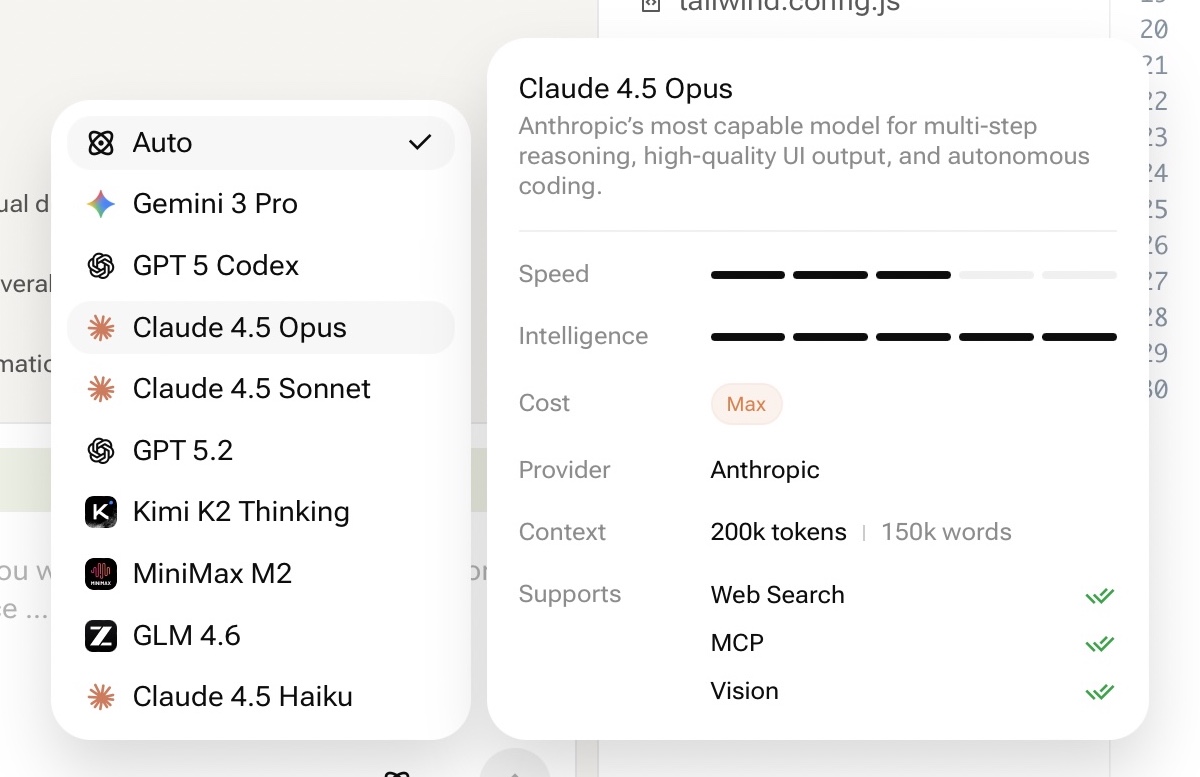Screen dimensions: 1200x777
Task: Click the Web Search support checkmark
Action: coord(1099,596)
